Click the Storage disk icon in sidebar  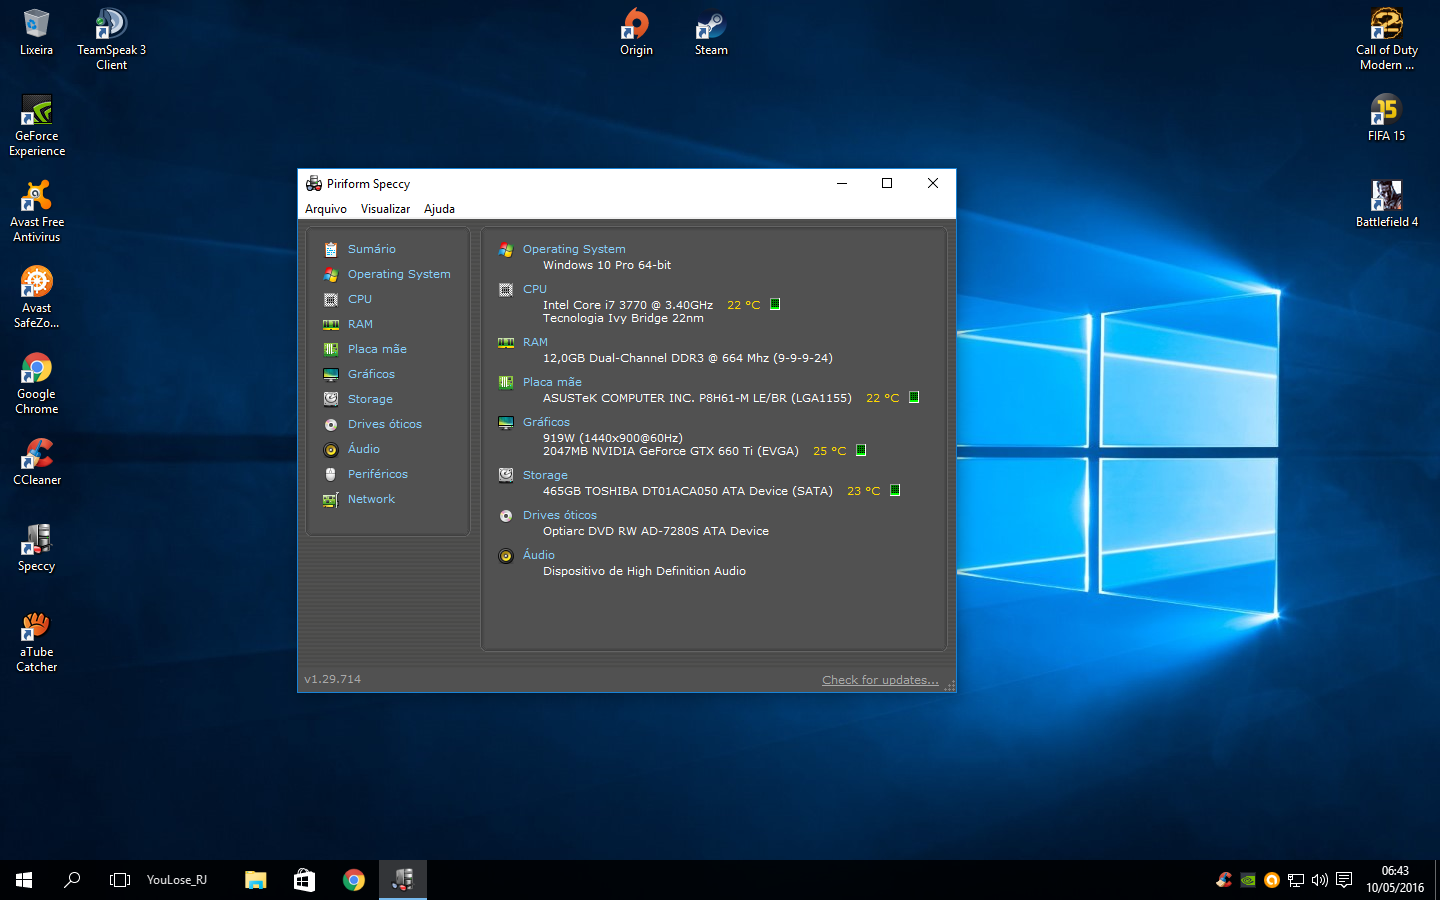331,399
